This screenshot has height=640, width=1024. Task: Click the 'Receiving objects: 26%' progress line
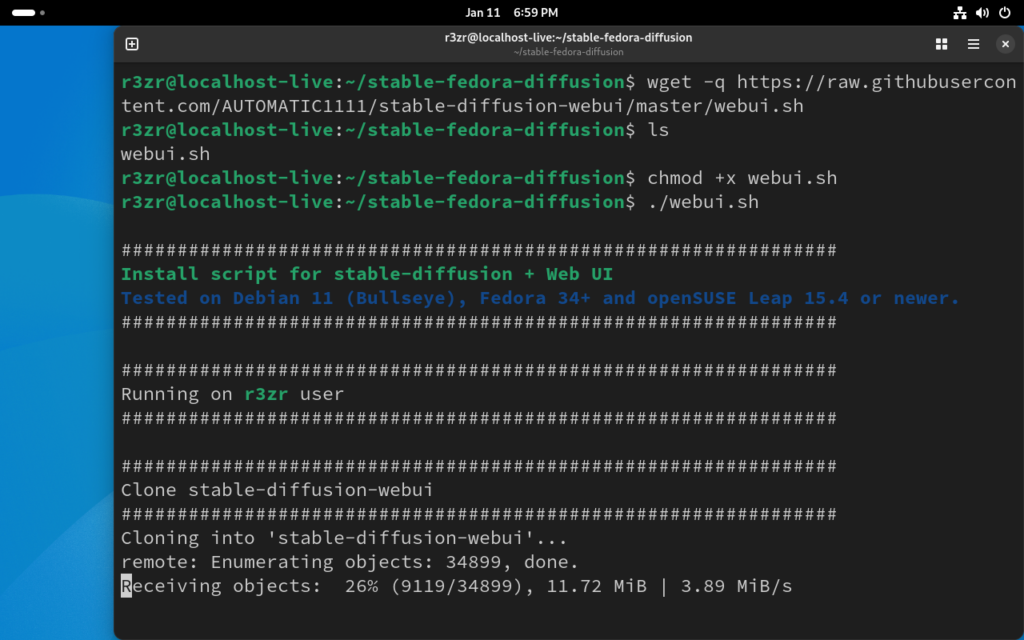point(456,586)
